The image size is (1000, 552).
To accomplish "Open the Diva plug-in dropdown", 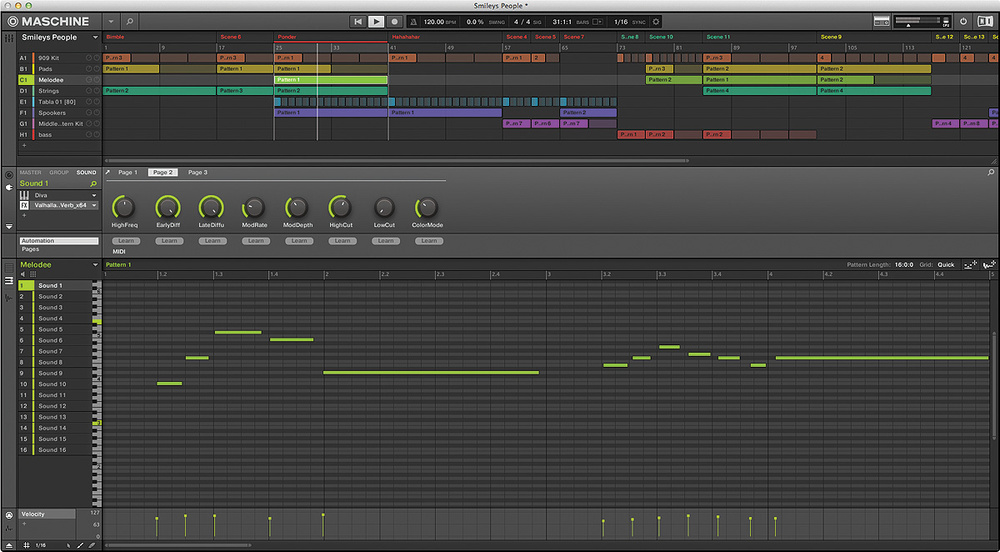I will click(x=94, y=195).
